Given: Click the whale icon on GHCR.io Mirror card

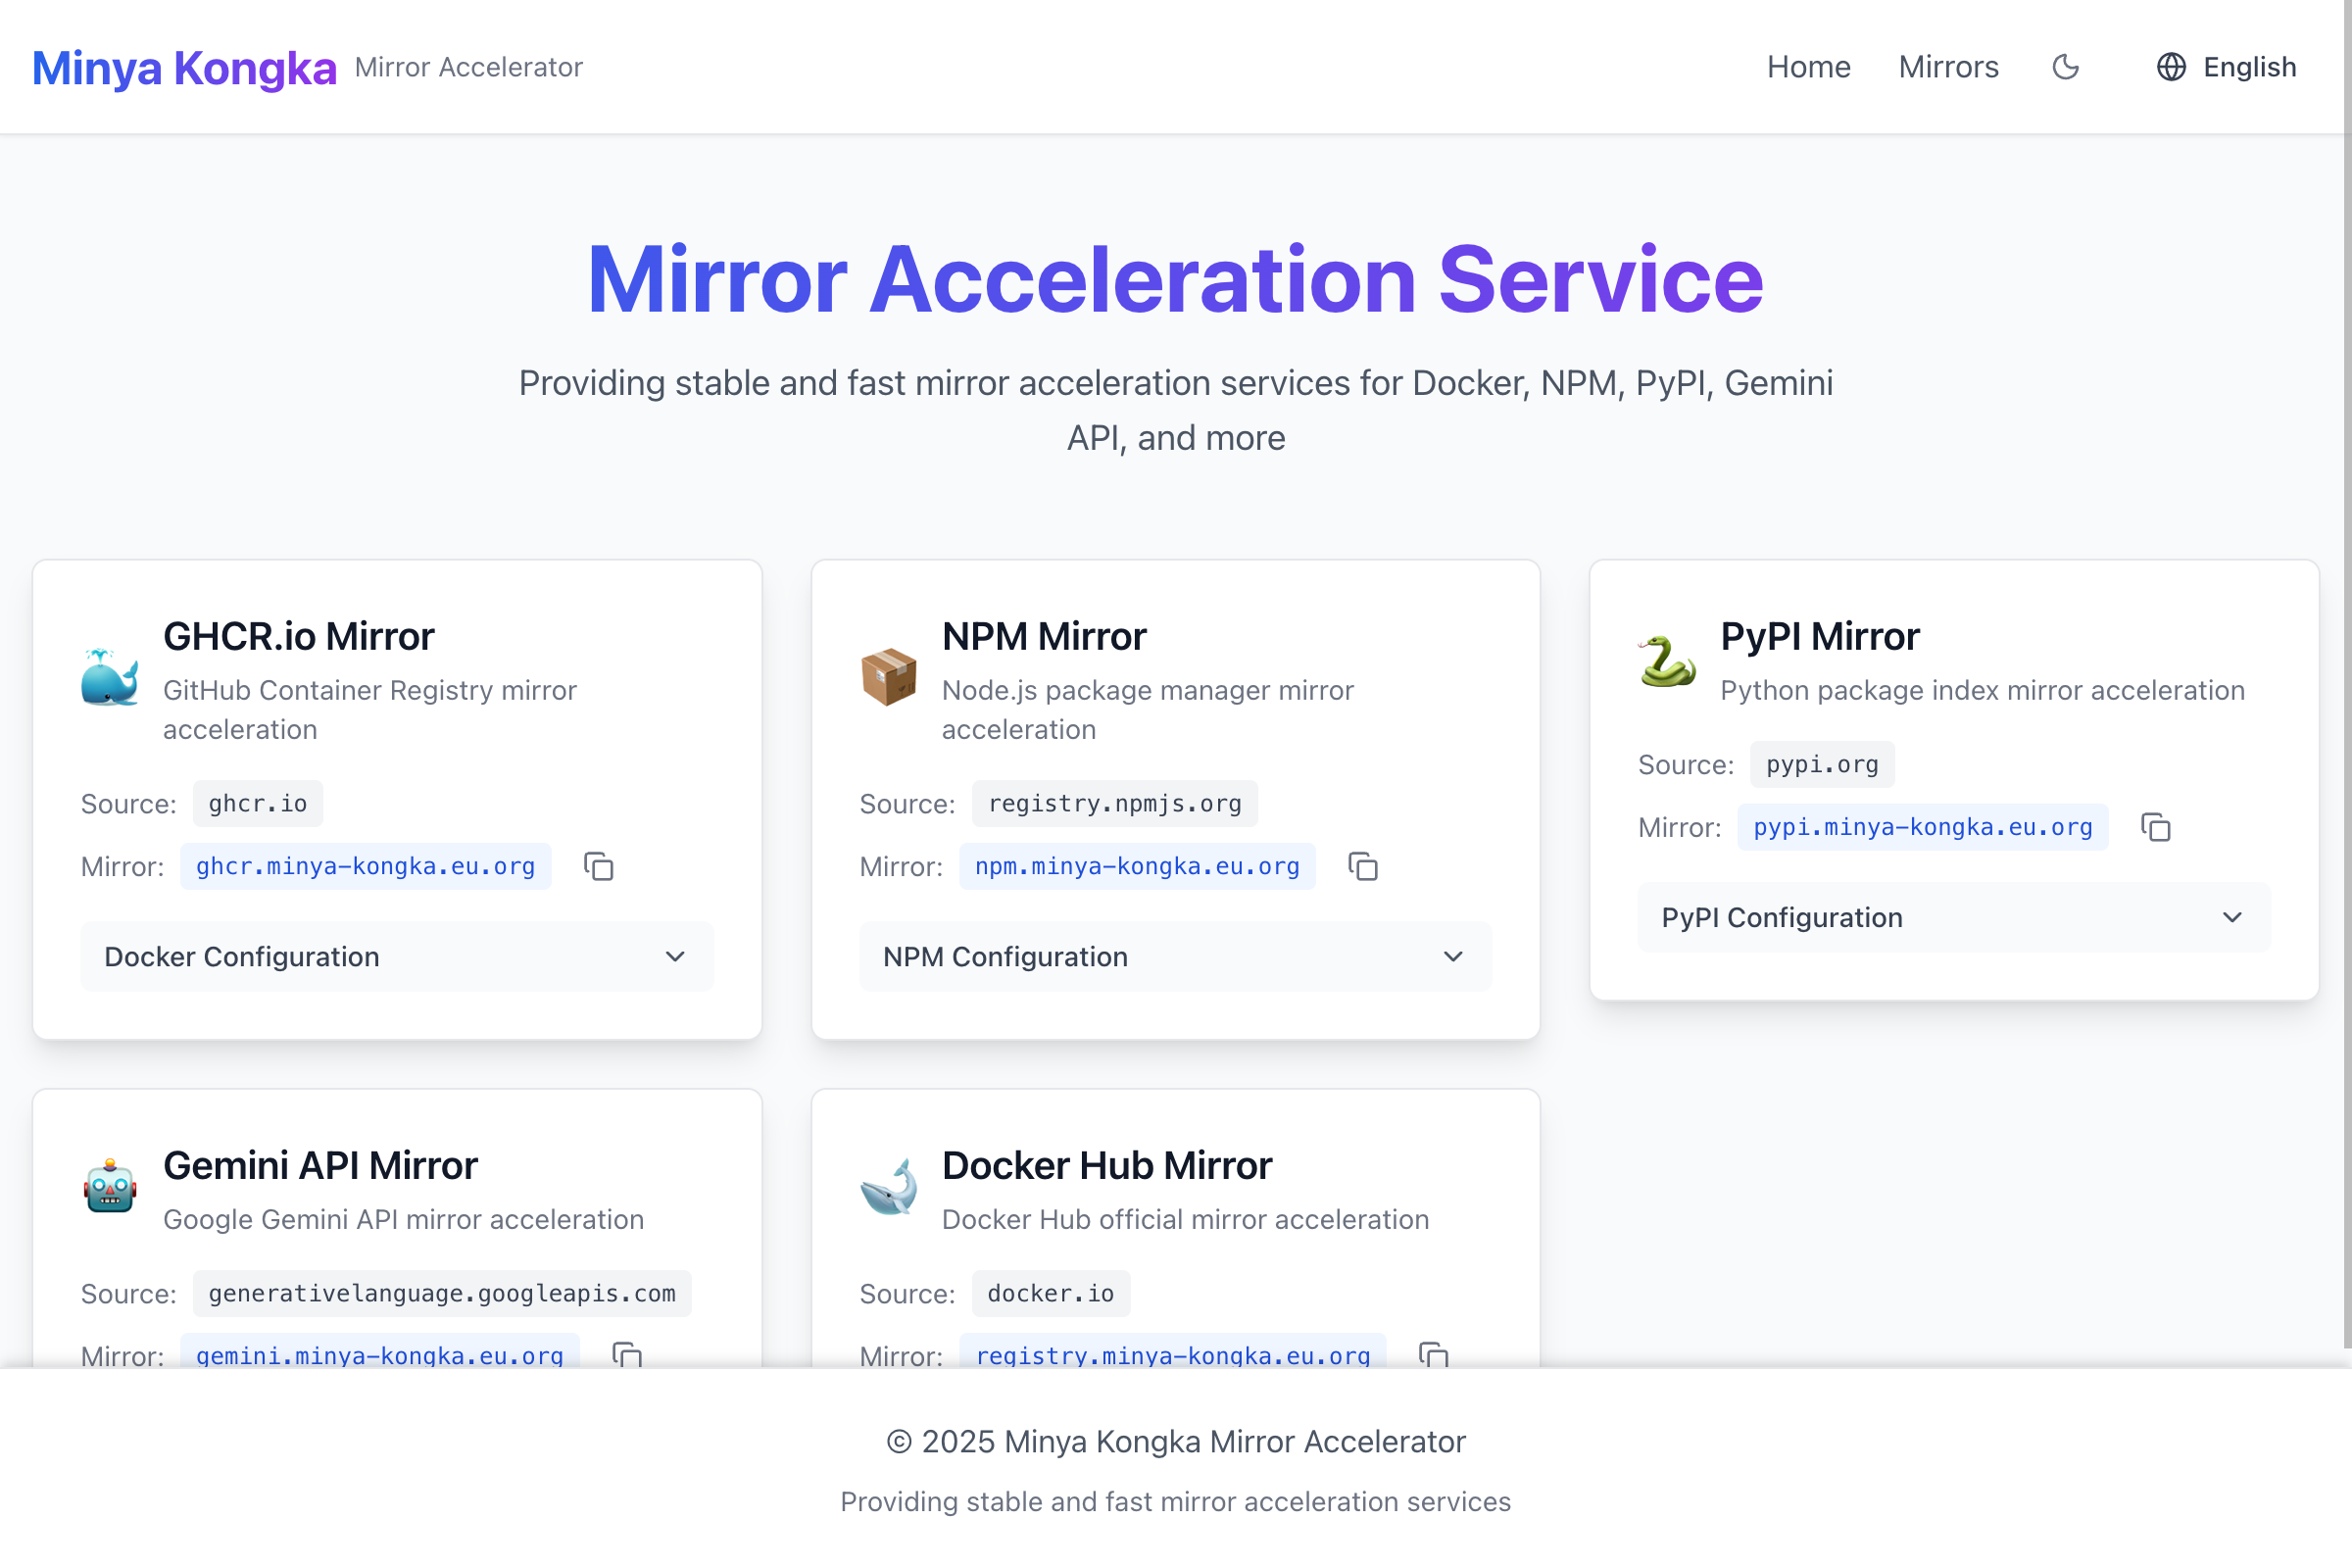Looking at the screenshot, I should click(110, 678).
